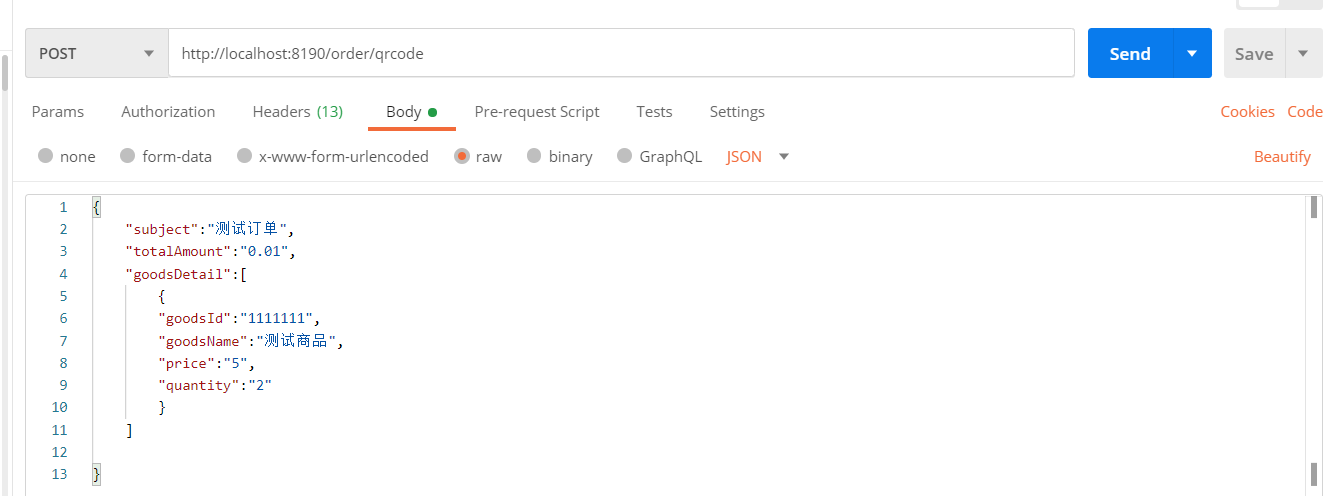Screen dimensions: 1323x496
Task: Click the Save button
Action: (x=1253, y=54)
